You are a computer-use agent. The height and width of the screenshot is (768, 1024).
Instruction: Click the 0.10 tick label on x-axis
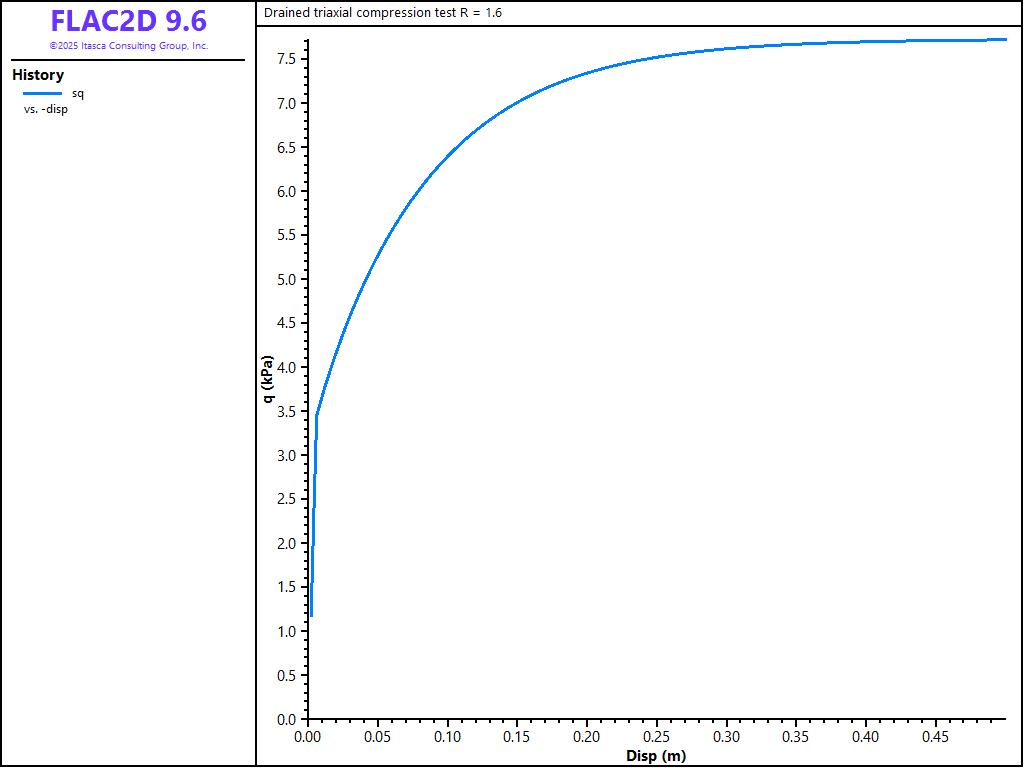[x=447, y=737]
